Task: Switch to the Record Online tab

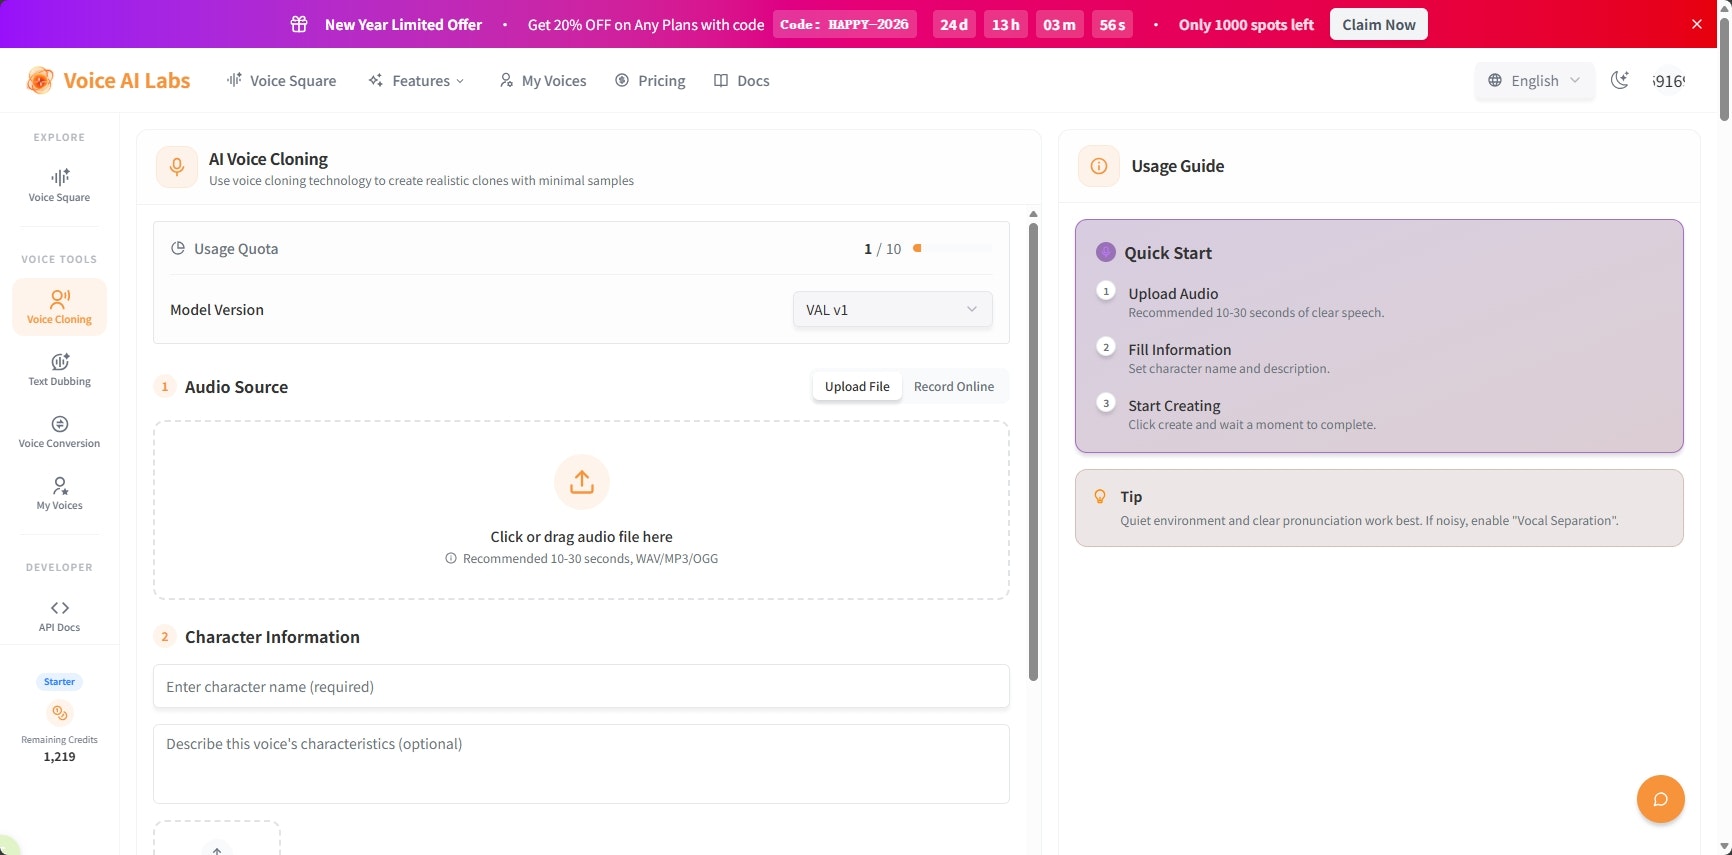Action: pos(954,386)
